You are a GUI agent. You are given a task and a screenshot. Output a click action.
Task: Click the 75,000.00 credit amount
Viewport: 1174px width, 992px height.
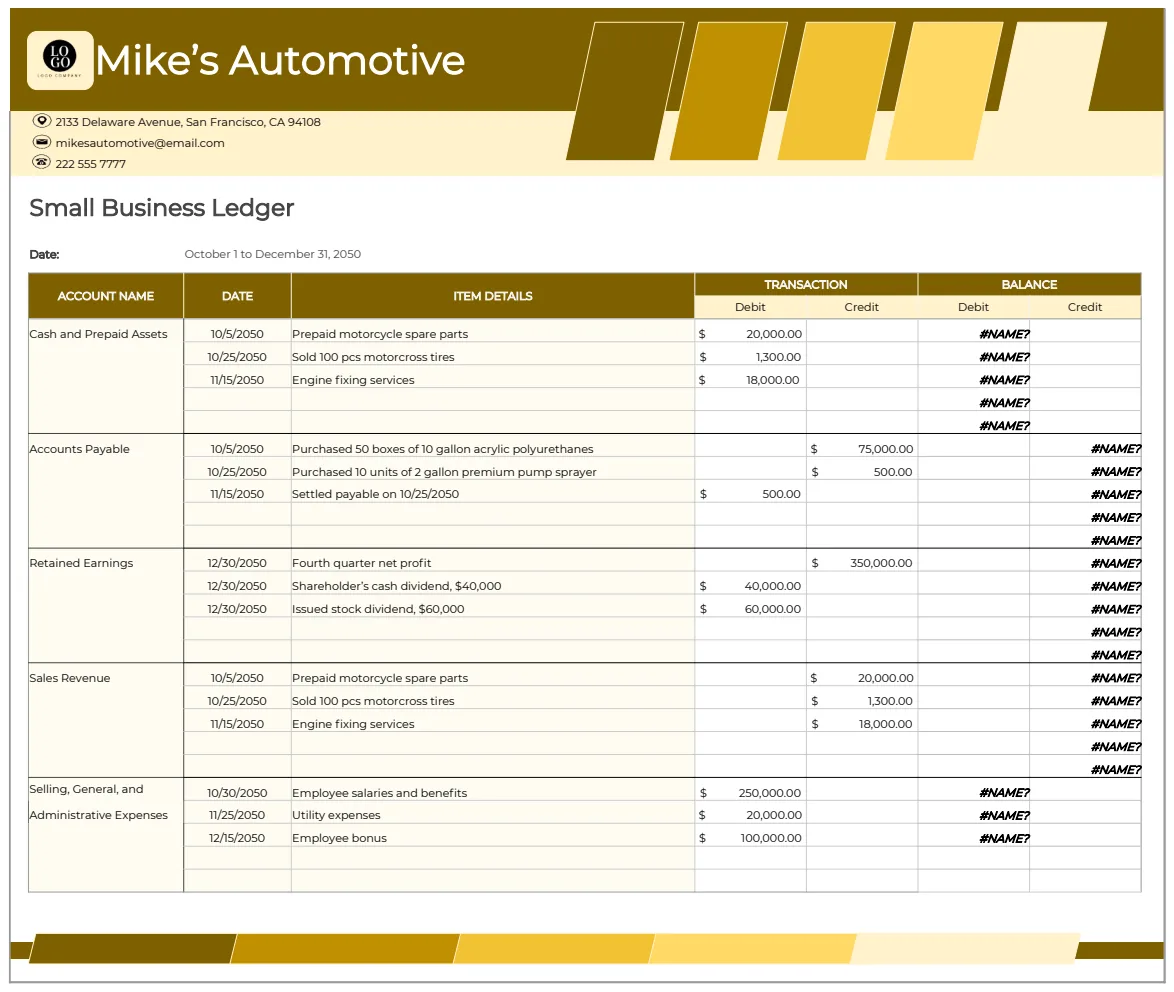click(x=862, y=449)
